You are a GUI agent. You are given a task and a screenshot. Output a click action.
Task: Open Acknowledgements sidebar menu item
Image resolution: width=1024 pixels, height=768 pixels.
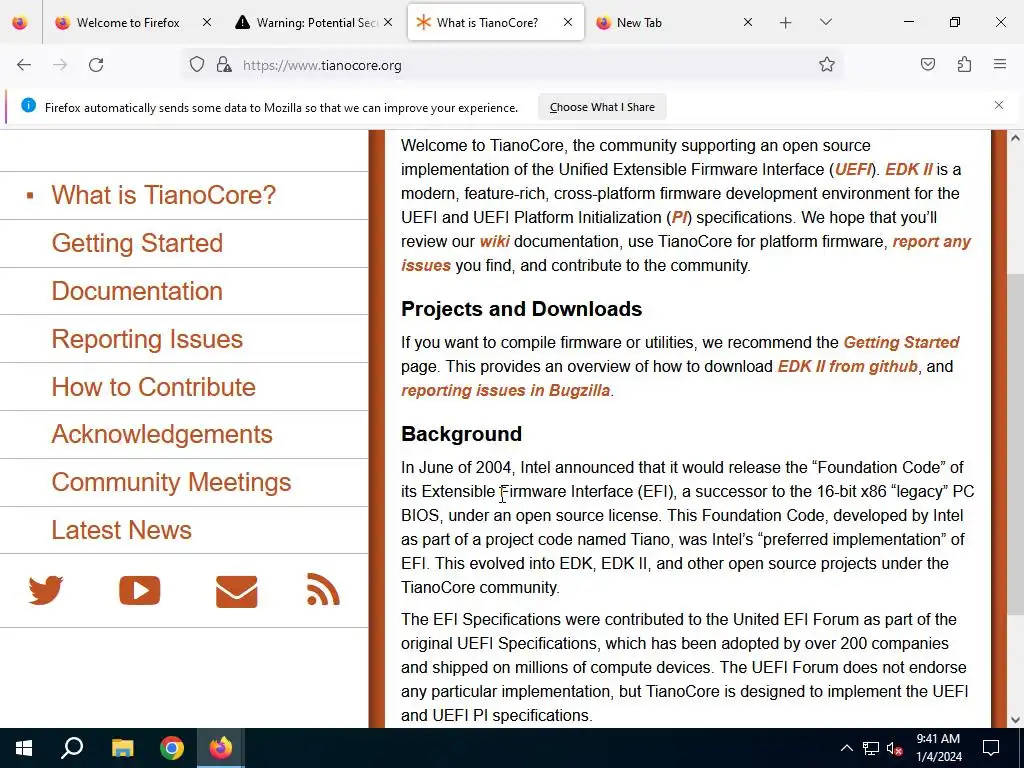point(162,434)
